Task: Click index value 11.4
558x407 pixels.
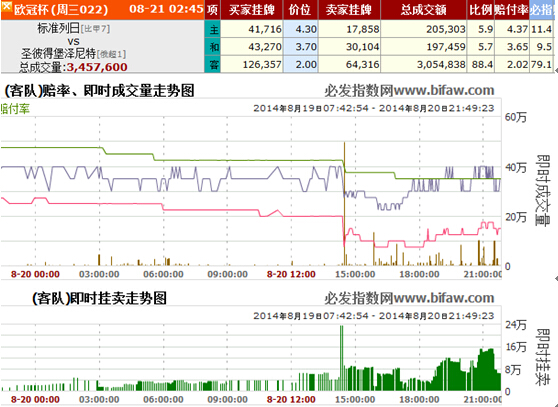Action: pos(542,29)
